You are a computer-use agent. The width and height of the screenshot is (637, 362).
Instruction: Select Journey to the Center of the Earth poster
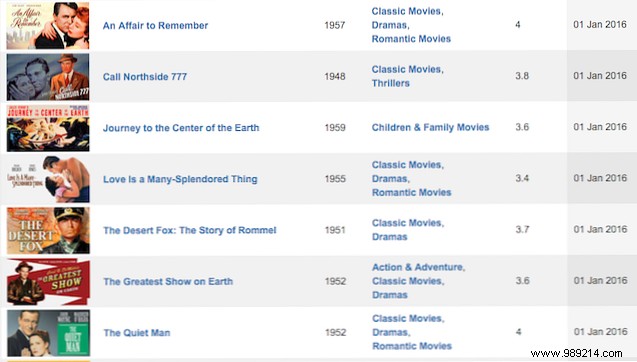point(48,128)
